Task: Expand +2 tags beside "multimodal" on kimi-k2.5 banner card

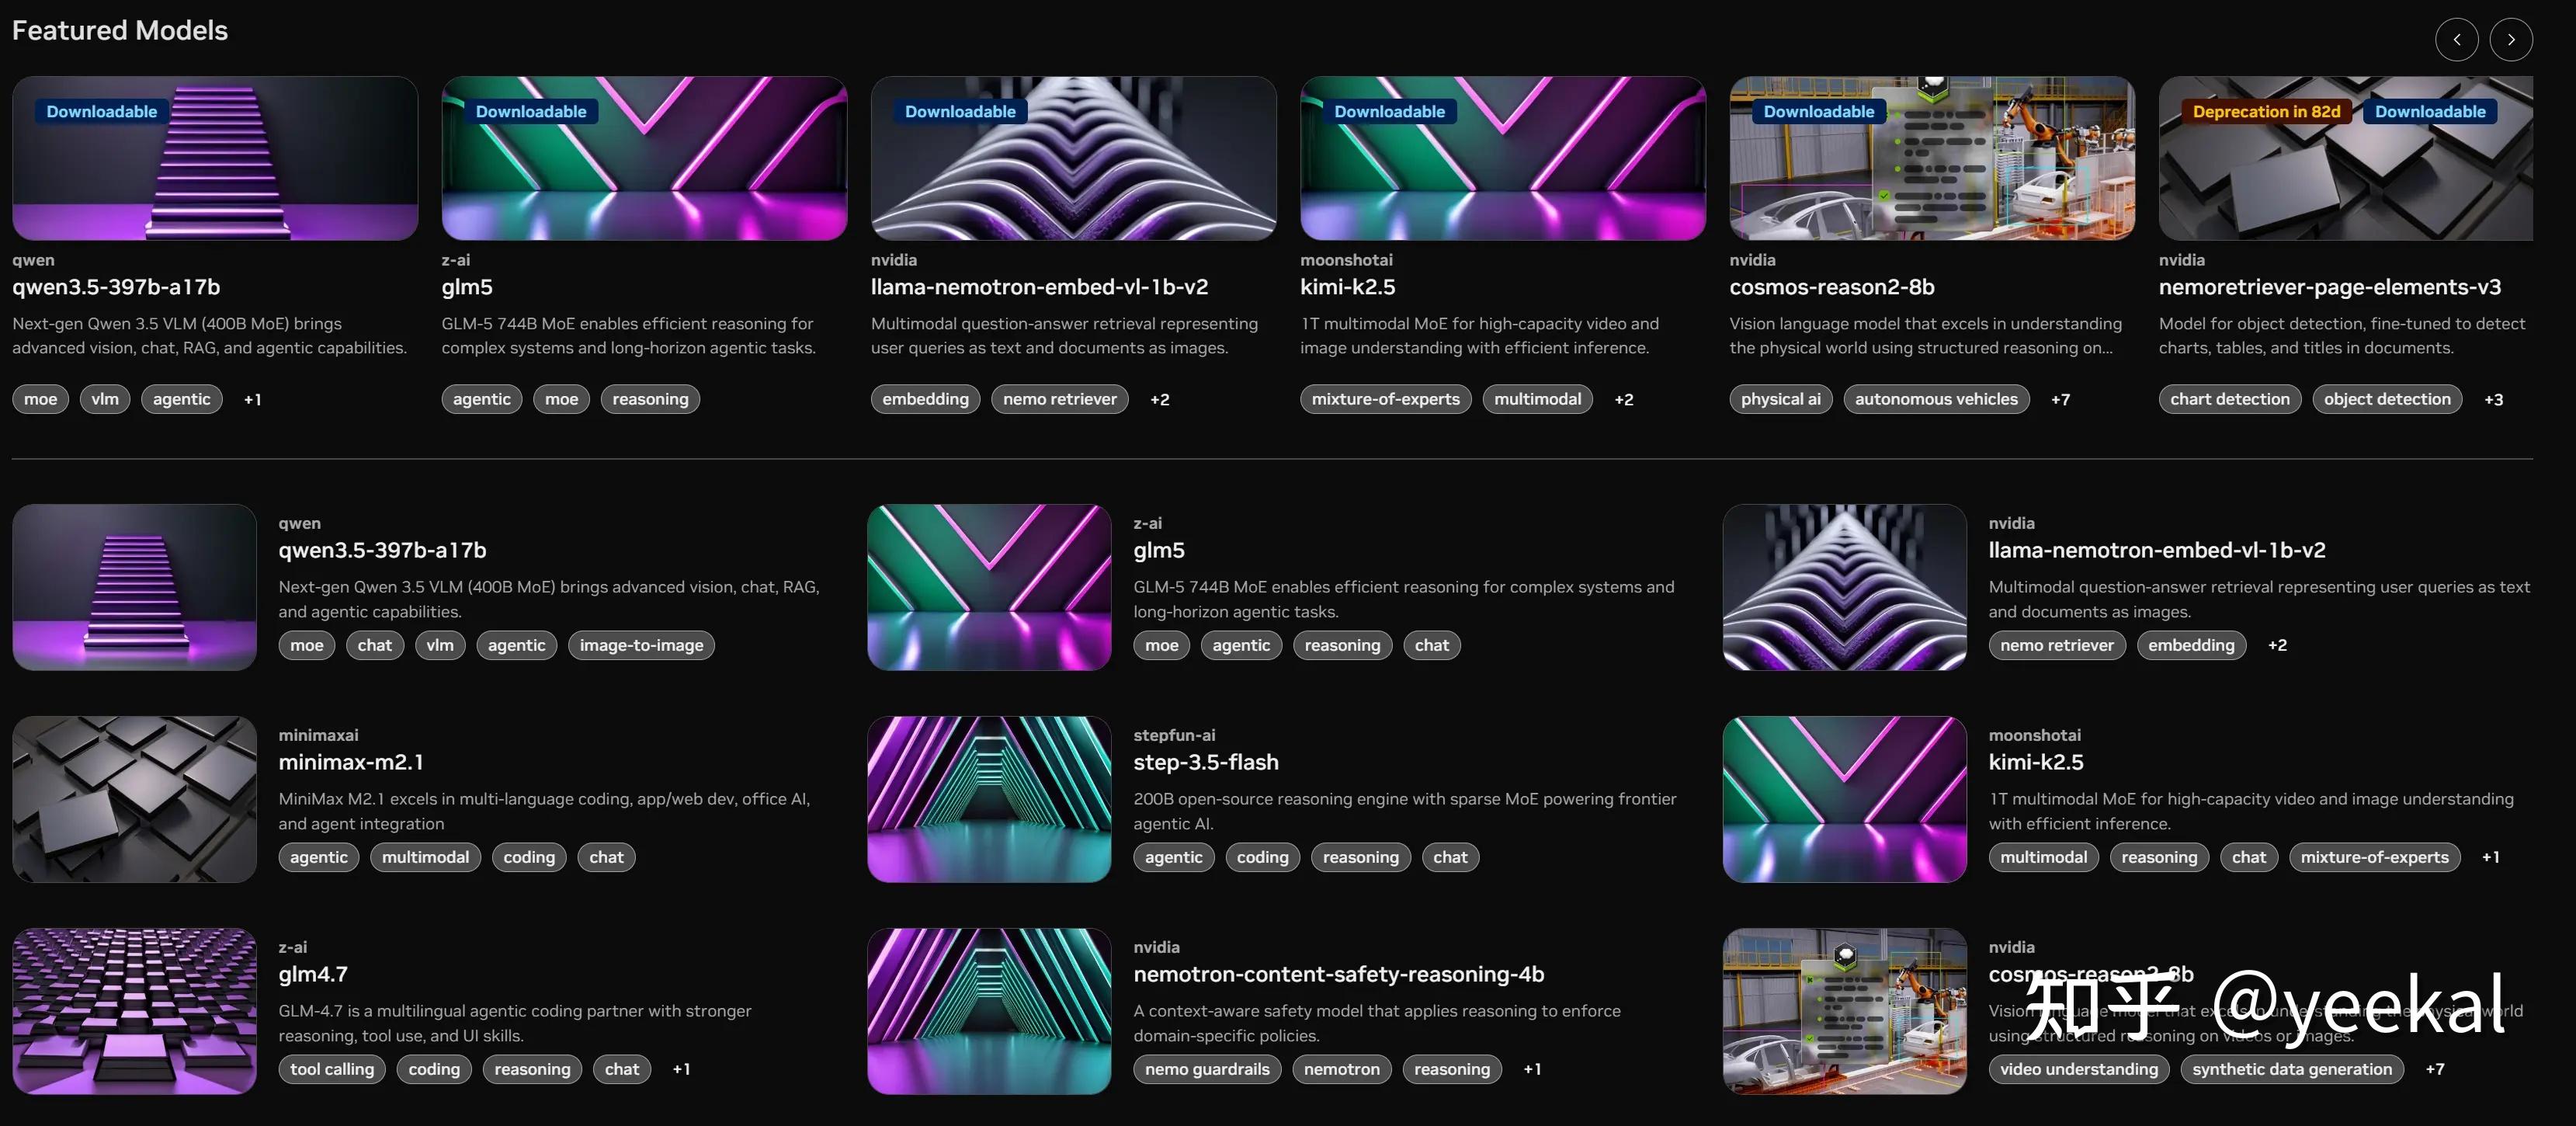Action: [1624, 399]
